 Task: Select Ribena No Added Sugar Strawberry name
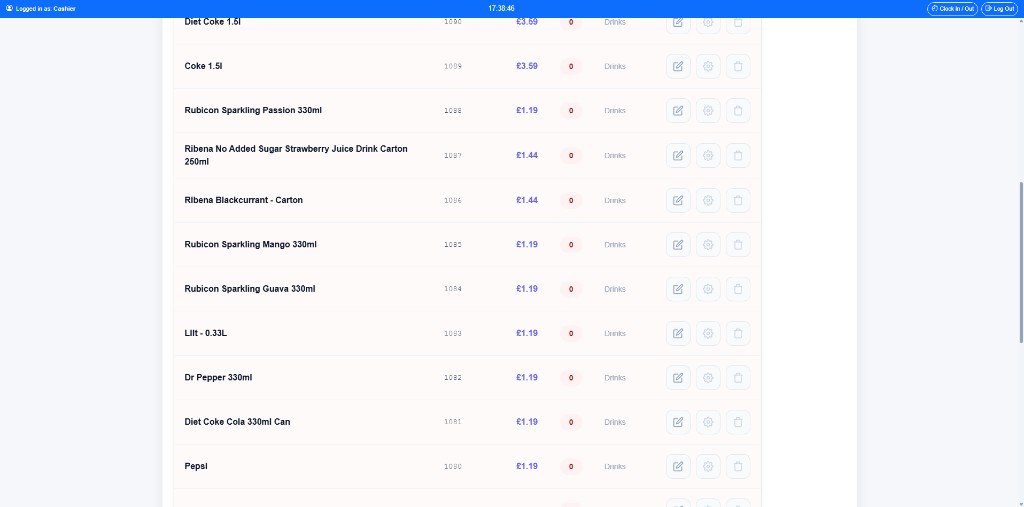[296, 155]
